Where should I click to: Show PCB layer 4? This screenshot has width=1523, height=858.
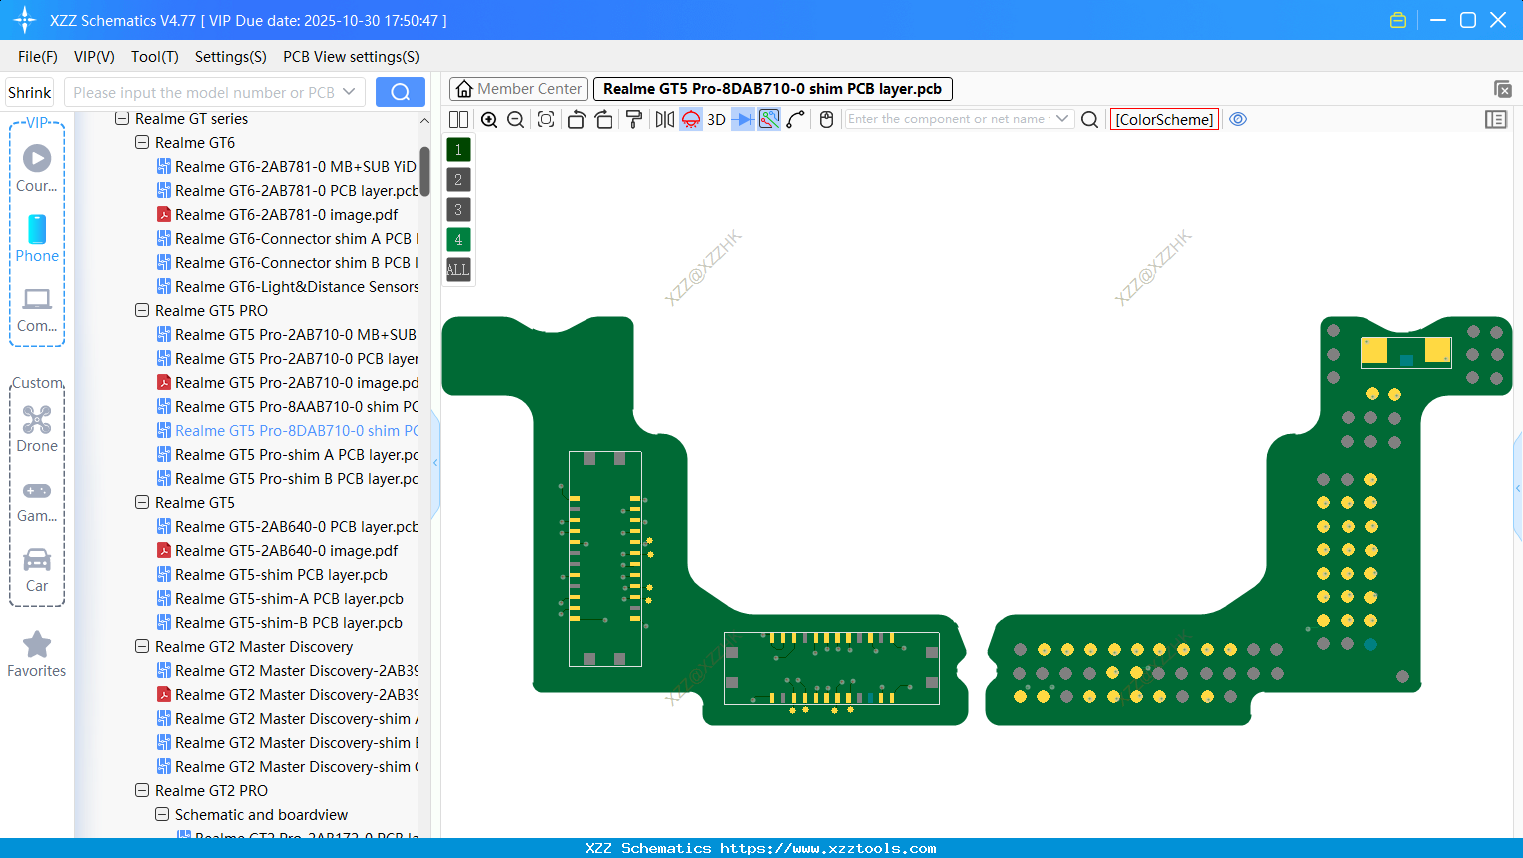458,240
